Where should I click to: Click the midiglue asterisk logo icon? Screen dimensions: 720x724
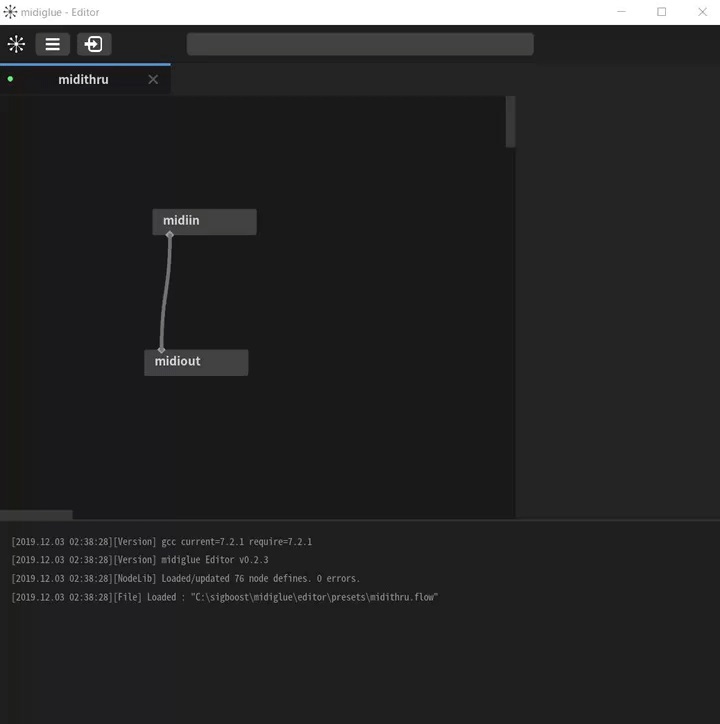pos(16,44)
